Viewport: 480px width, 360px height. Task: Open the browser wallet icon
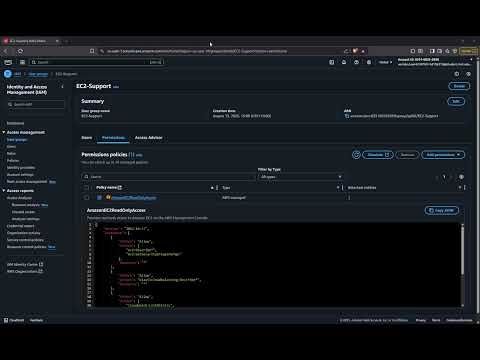point(440,51)
